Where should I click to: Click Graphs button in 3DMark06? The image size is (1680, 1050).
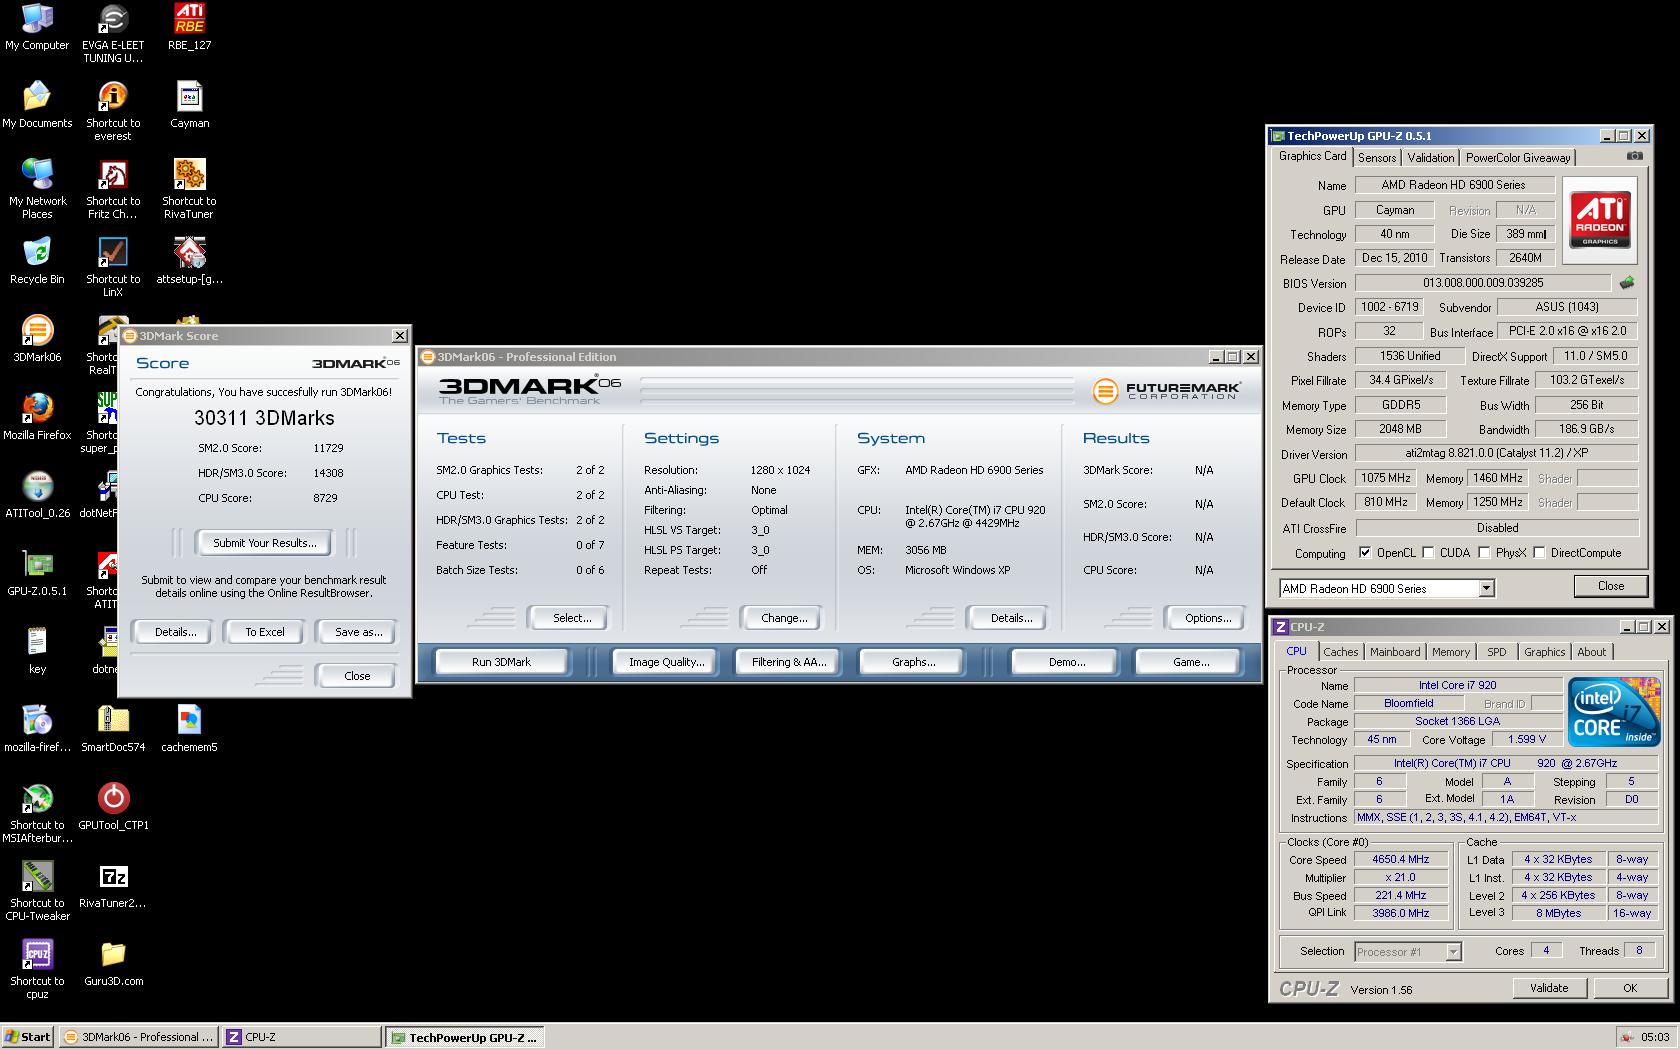click(x=913, y=662)
